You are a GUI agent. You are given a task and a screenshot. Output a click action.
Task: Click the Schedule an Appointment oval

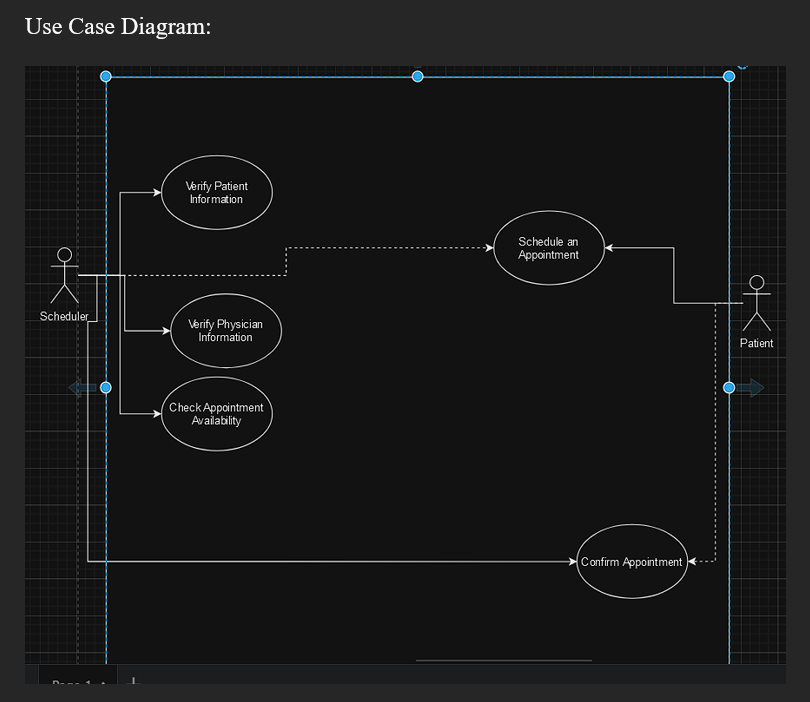pyautogui.click(x=548, y=248)
